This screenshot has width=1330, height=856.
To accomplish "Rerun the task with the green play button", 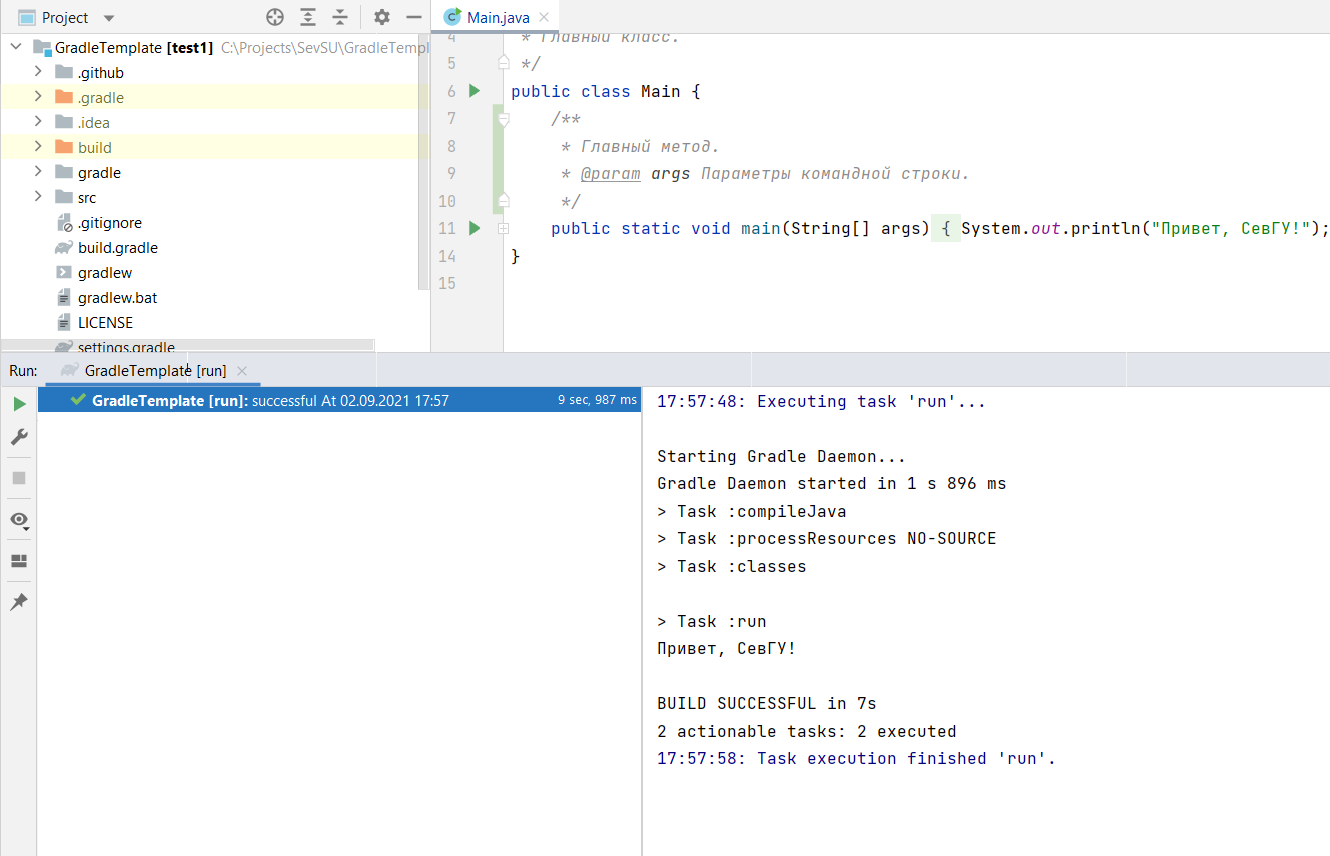I will click(19, 404).
